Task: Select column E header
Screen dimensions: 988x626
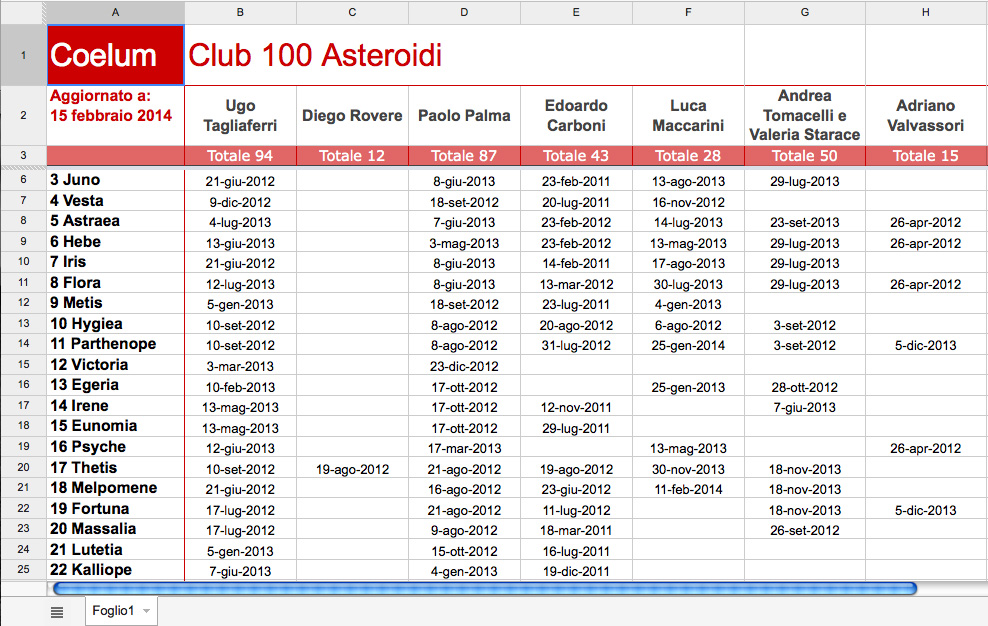Action: (x=576, y=12)
